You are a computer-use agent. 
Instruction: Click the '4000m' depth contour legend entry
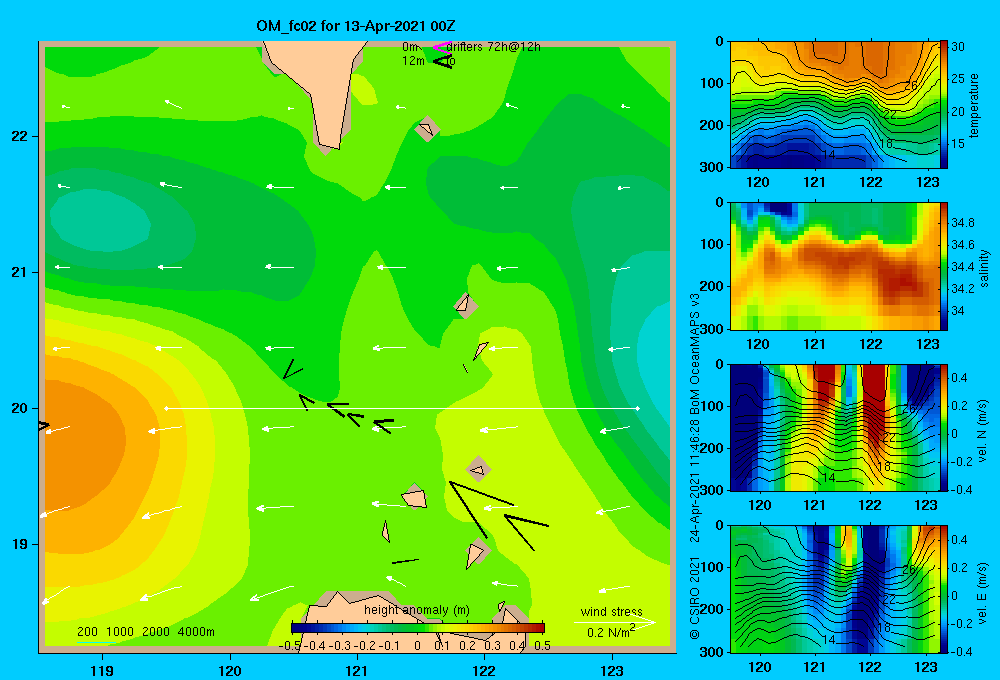pyautogui.click(x=196, y=632)
